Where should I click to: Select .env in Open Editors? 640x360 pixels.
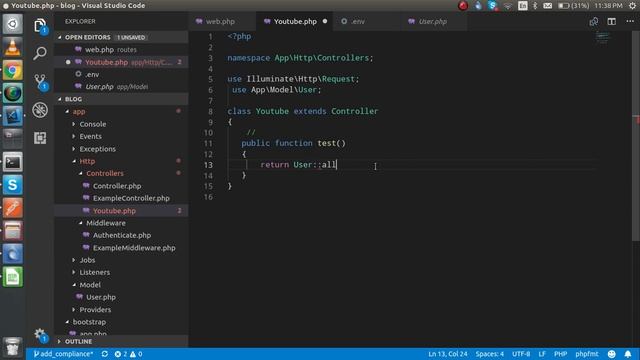click(x=121, y=75)
